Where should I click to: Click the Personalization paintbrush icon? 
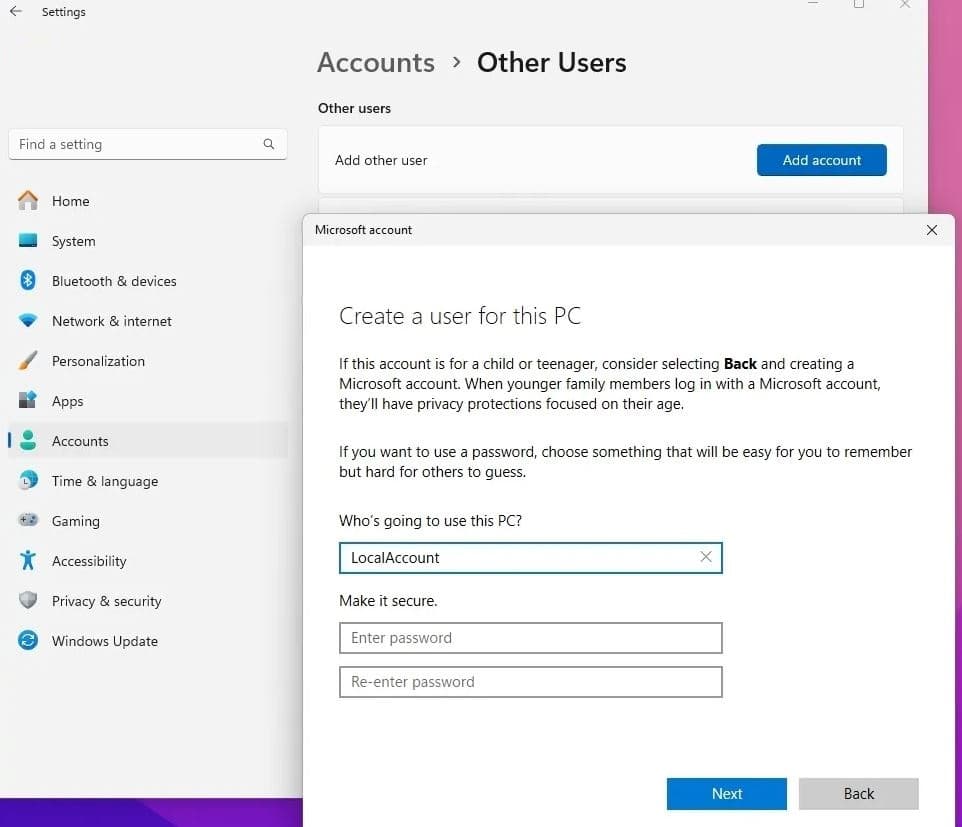tap(28, 361)
